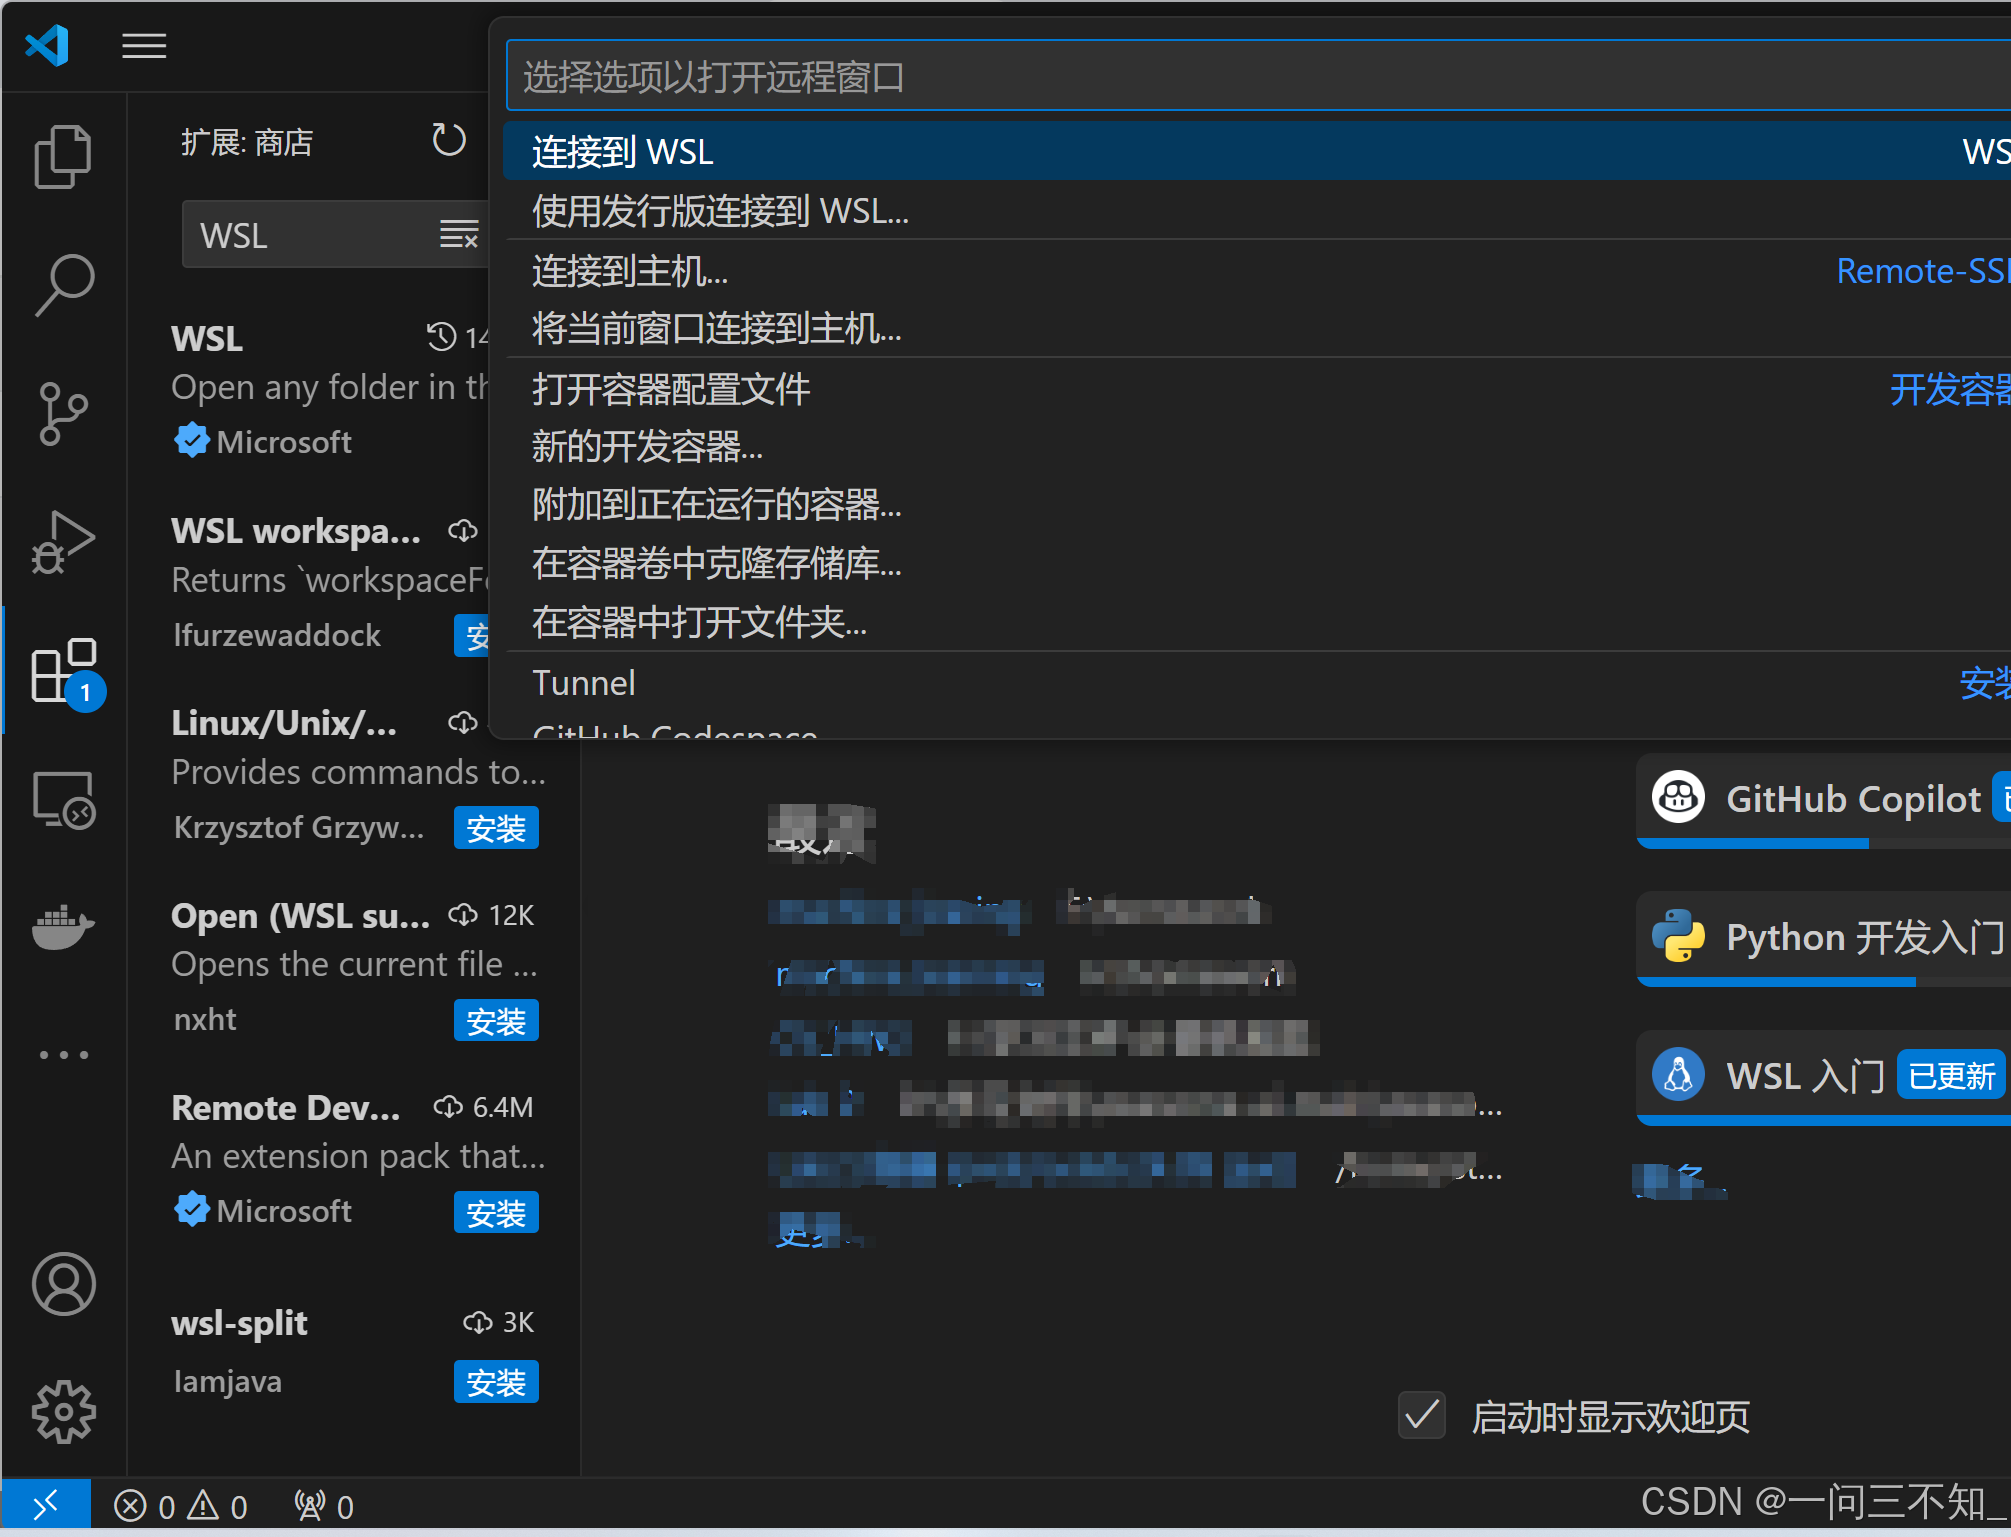Expand additional views ellipsis in activity bar
Viewport: 2011px width, 1537px height.
point(63,1055)
